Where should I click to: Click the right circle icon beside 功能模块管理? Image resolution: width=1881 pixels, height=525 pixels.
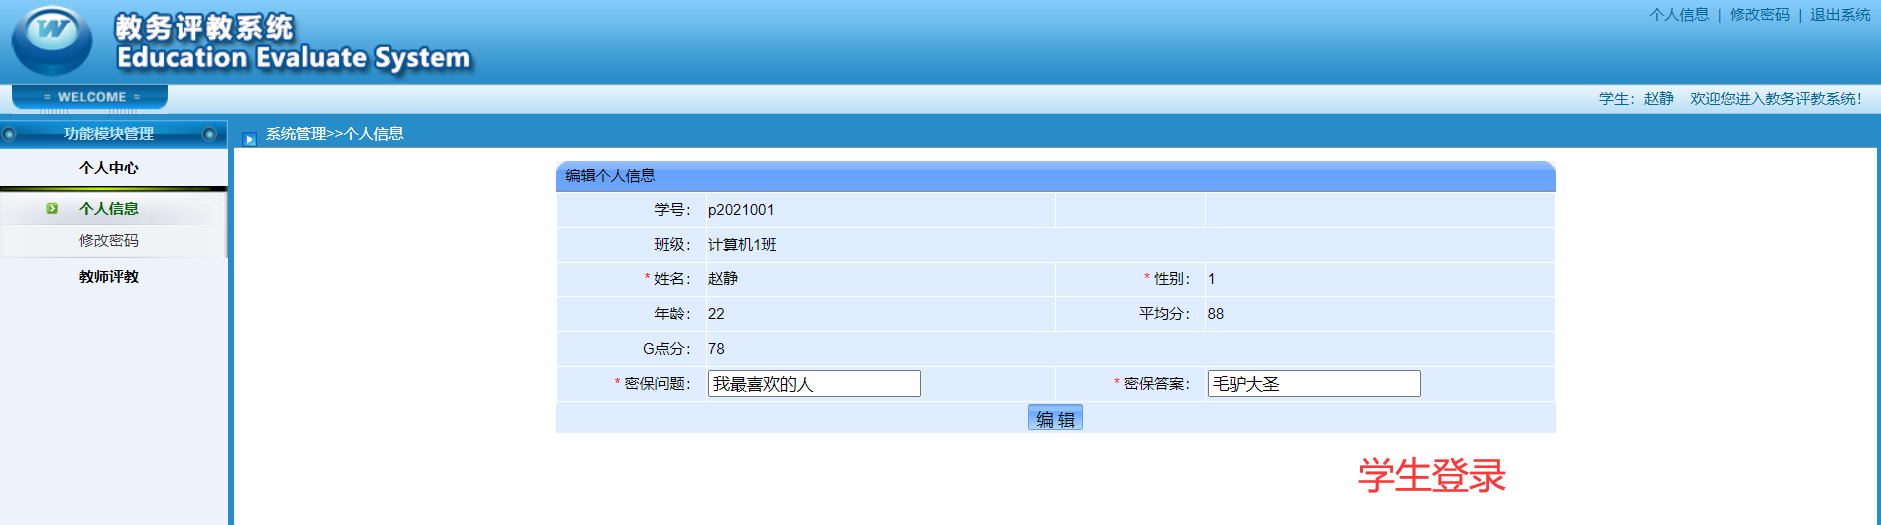pyautogui.click(x=209, y=134)
